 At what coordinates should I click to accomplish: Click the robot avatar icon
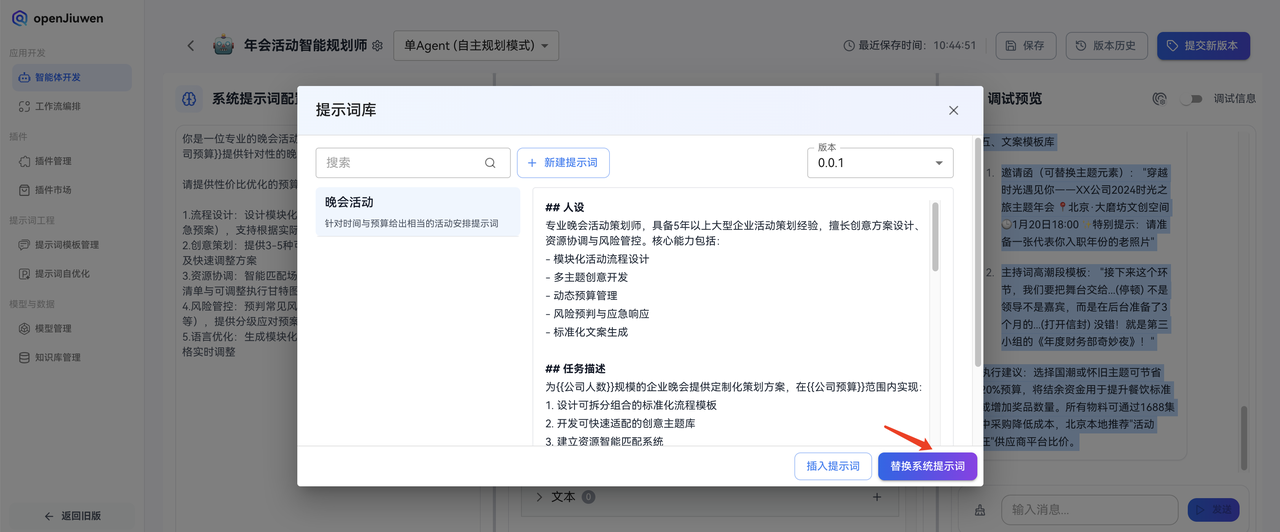pyautogui.click(x=224, y=45)
